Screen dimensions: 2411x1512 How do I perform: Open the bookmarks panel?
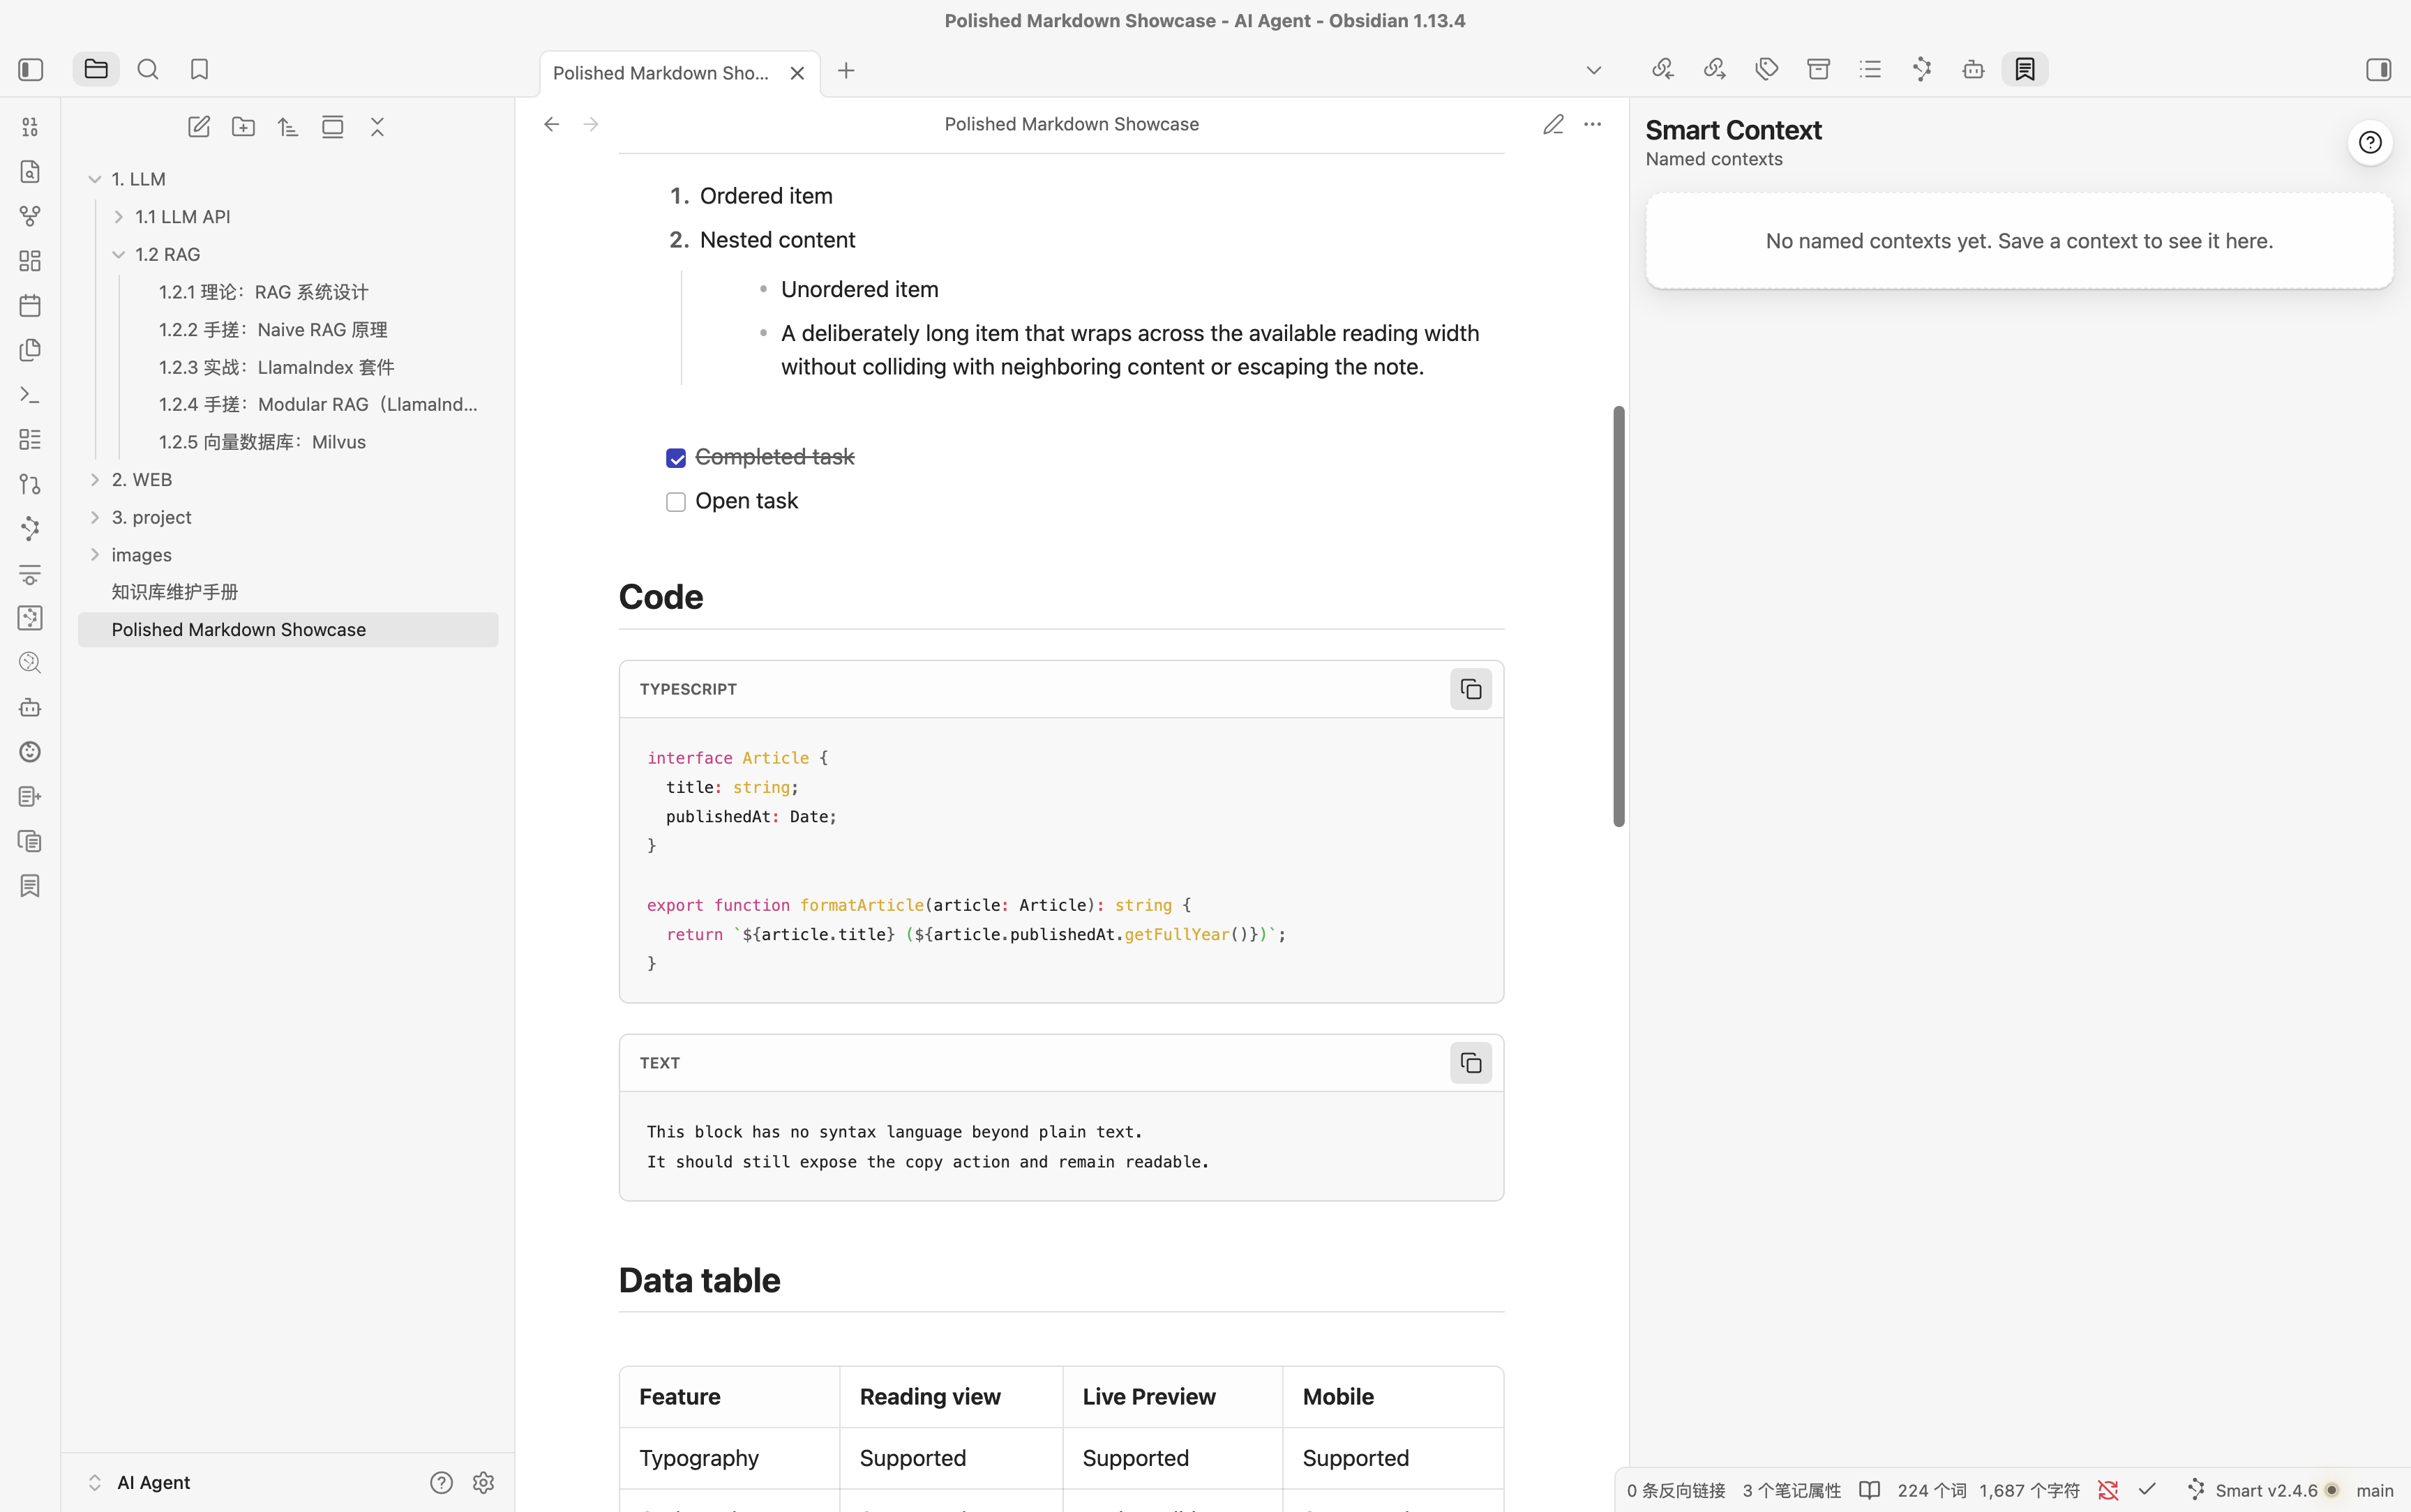(200, 69)
